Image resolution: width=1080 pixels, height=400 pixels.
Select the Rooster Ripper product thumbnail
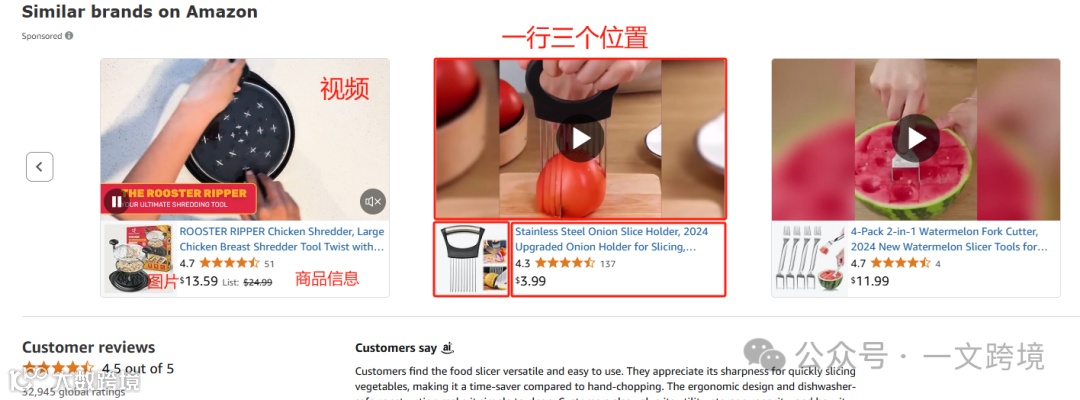[x=138, y=260]
